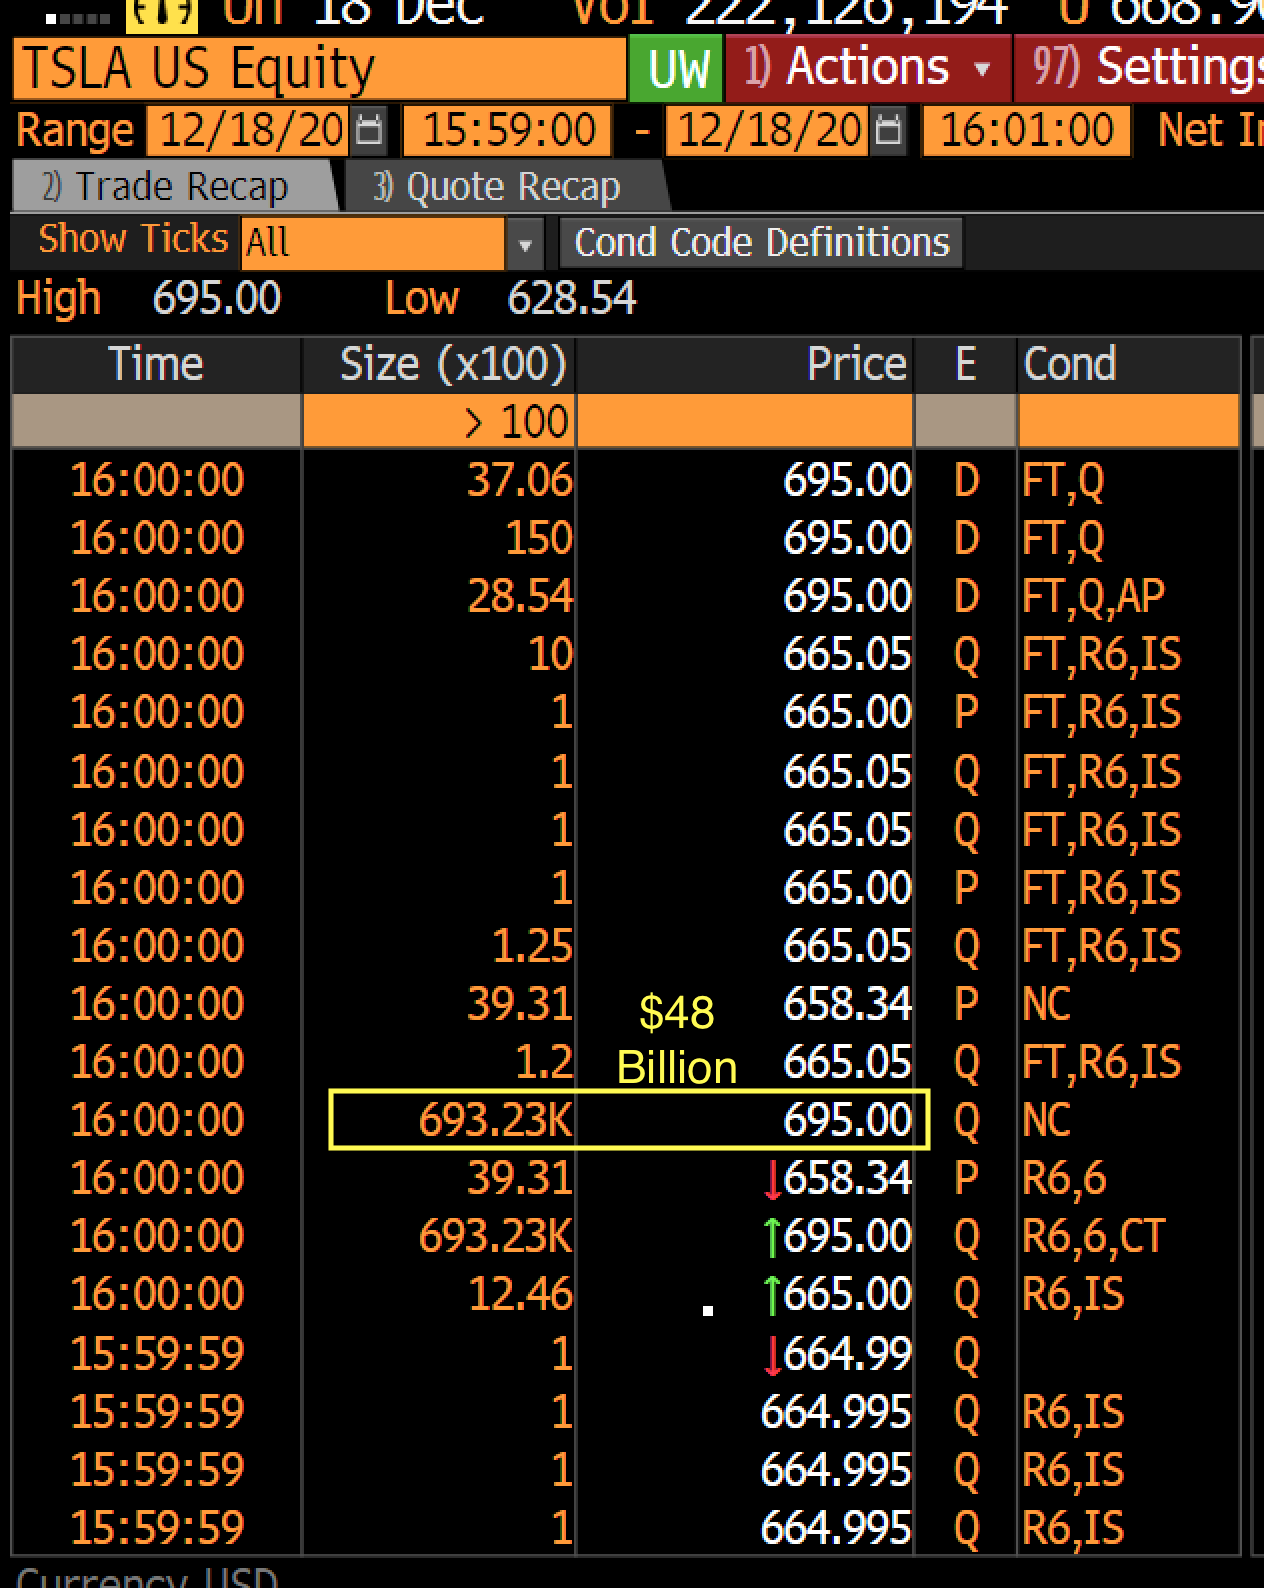The height and width of the screenshot is (1588, 1264).
Task: Select size 12.46 cell
Action: coord(520,1294)
